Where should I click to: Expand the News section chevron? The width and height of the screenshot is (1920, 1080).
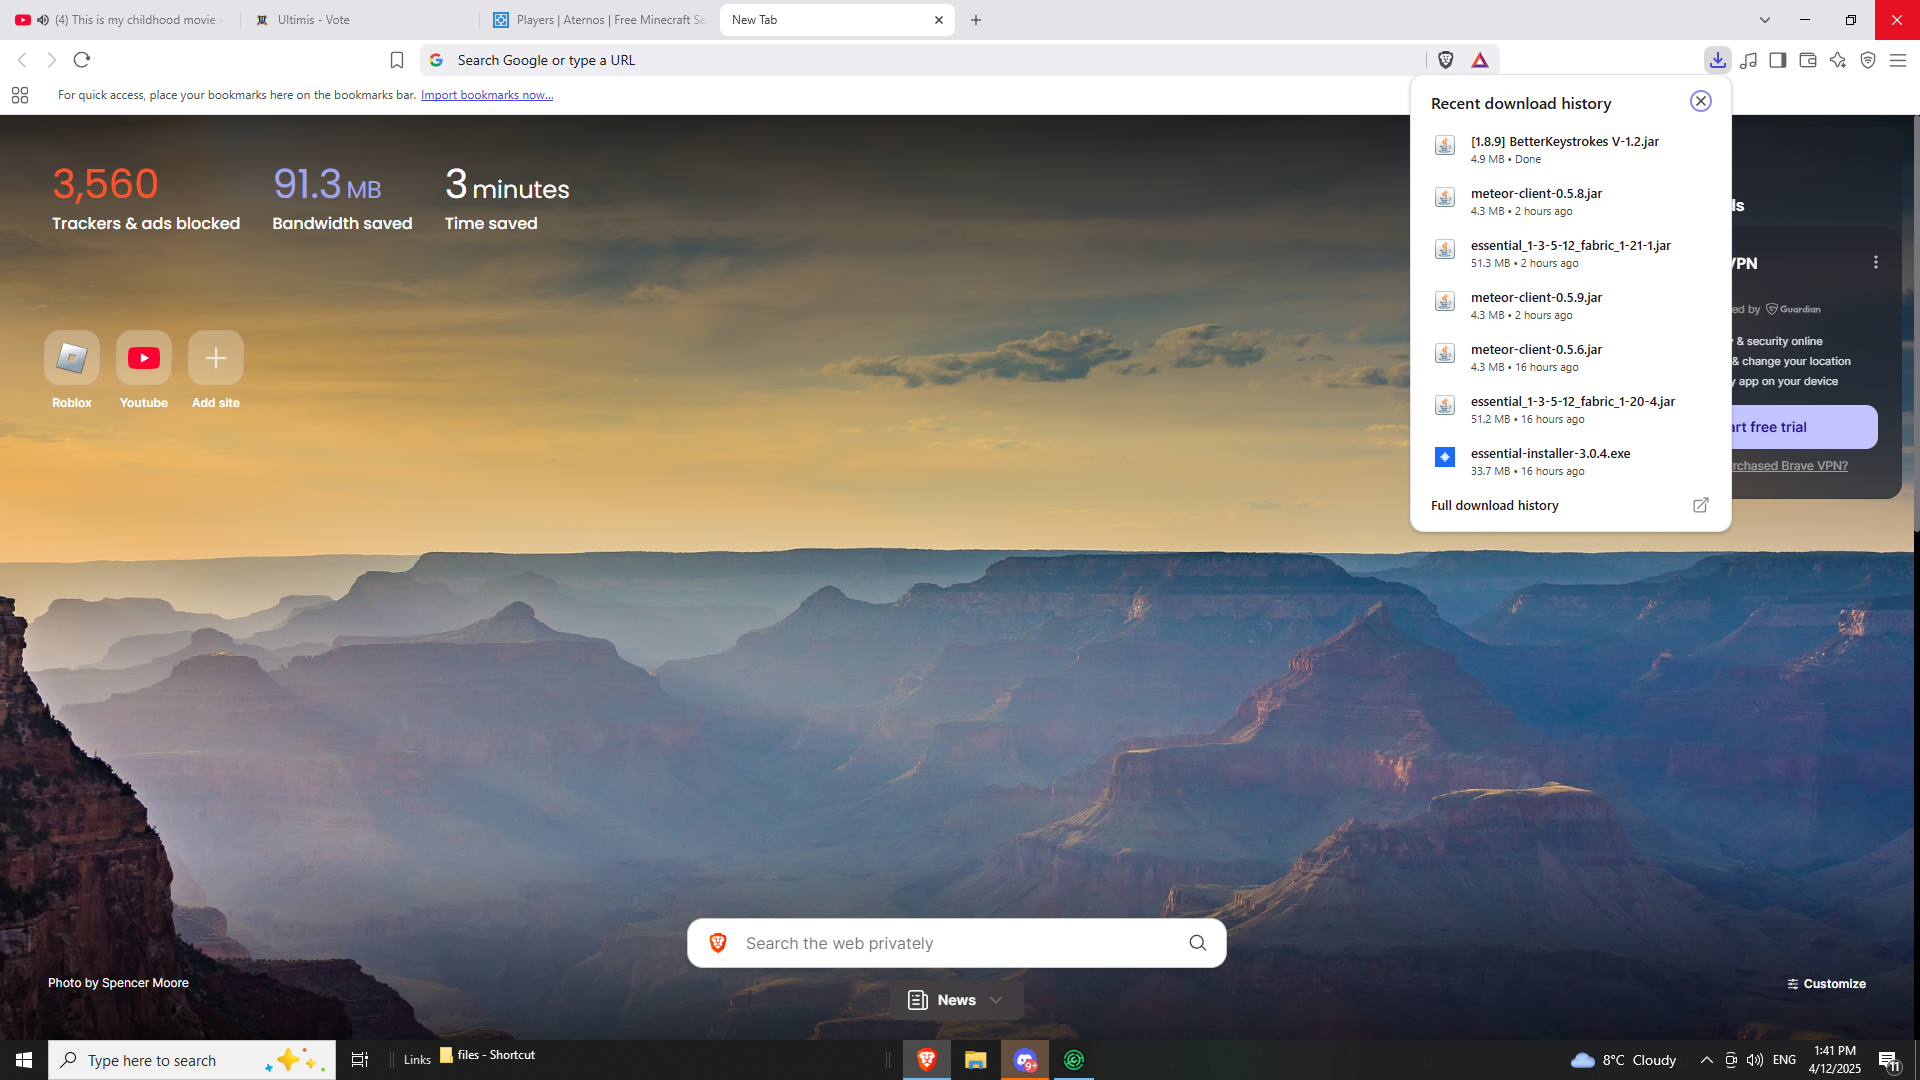(996, 1000)
